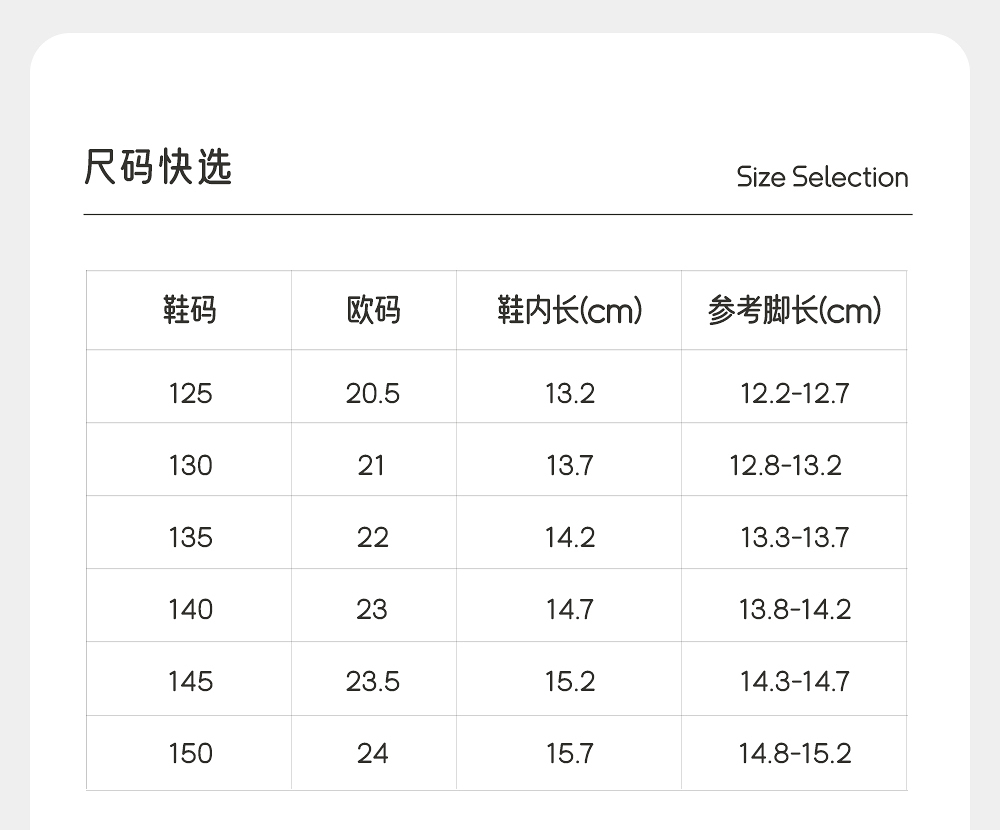
Task: Click foot length 12.8-13.2 cell
Action: [x=786, y=465]
